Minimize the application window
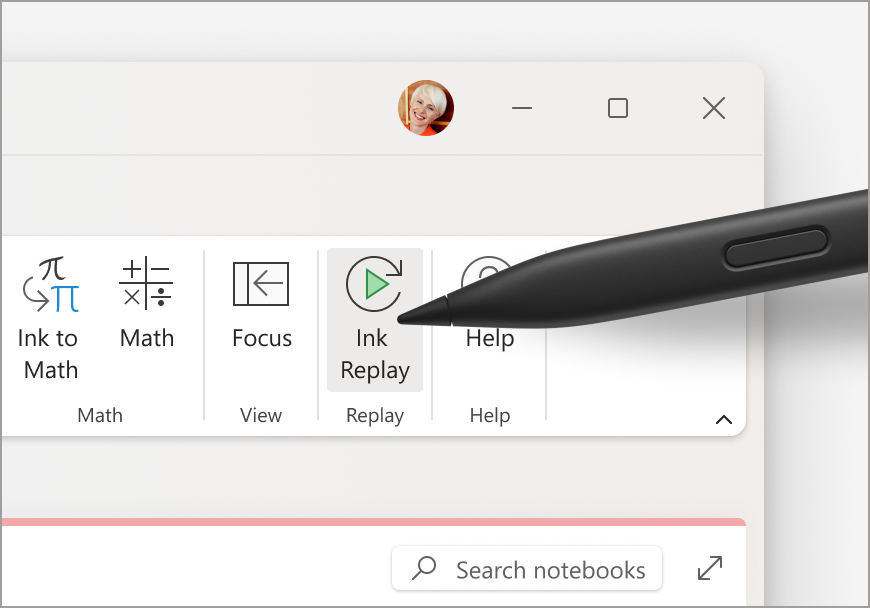 (522, 108)
